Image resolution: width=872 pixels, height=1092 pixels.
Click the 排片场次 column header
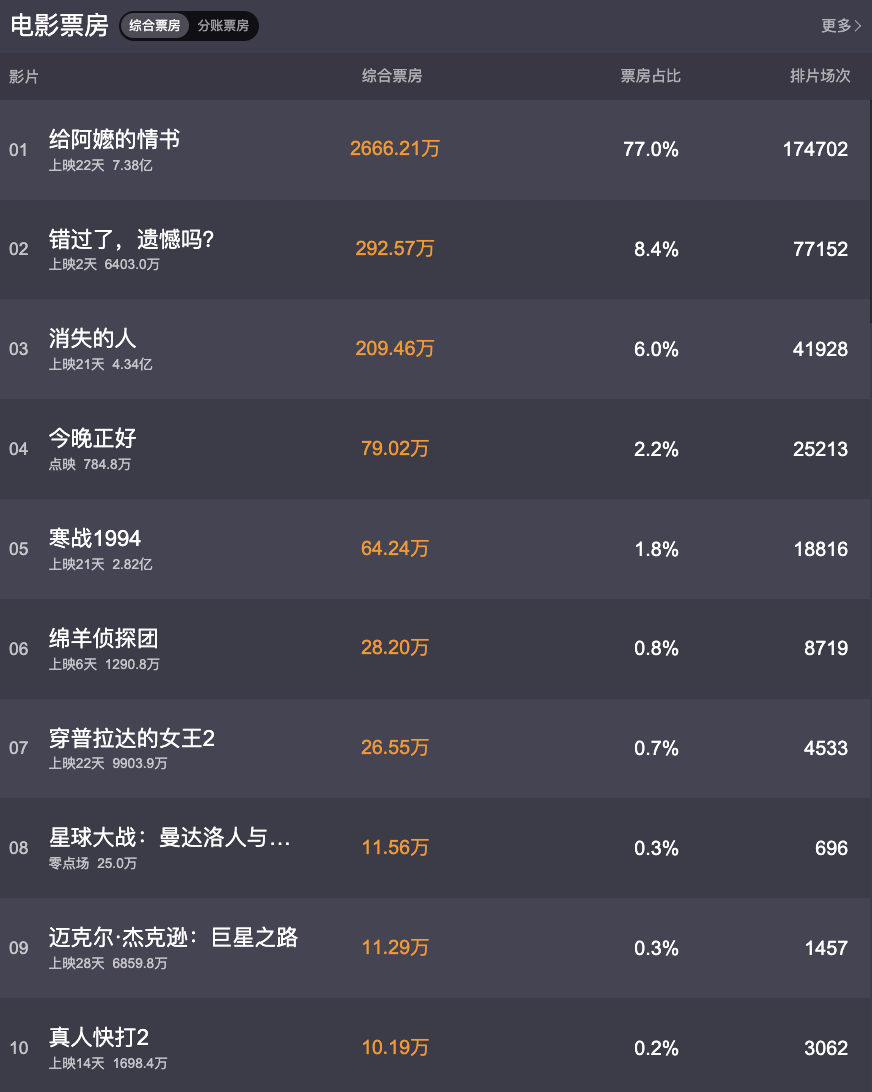(x=820, y=76)
